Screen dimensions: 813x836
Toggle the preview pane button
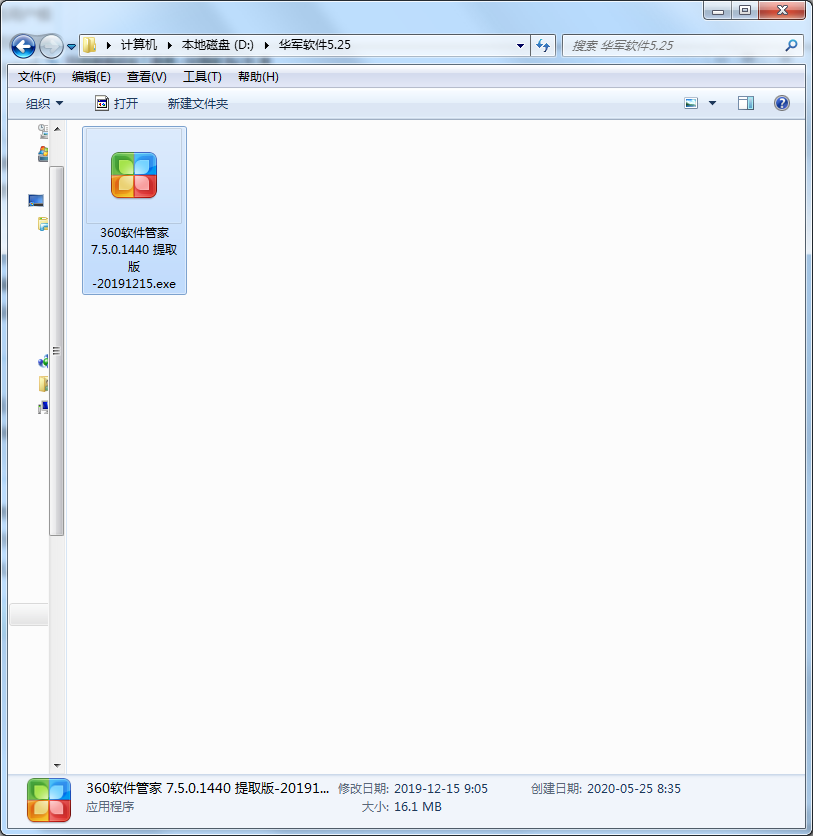coord(746,103)
